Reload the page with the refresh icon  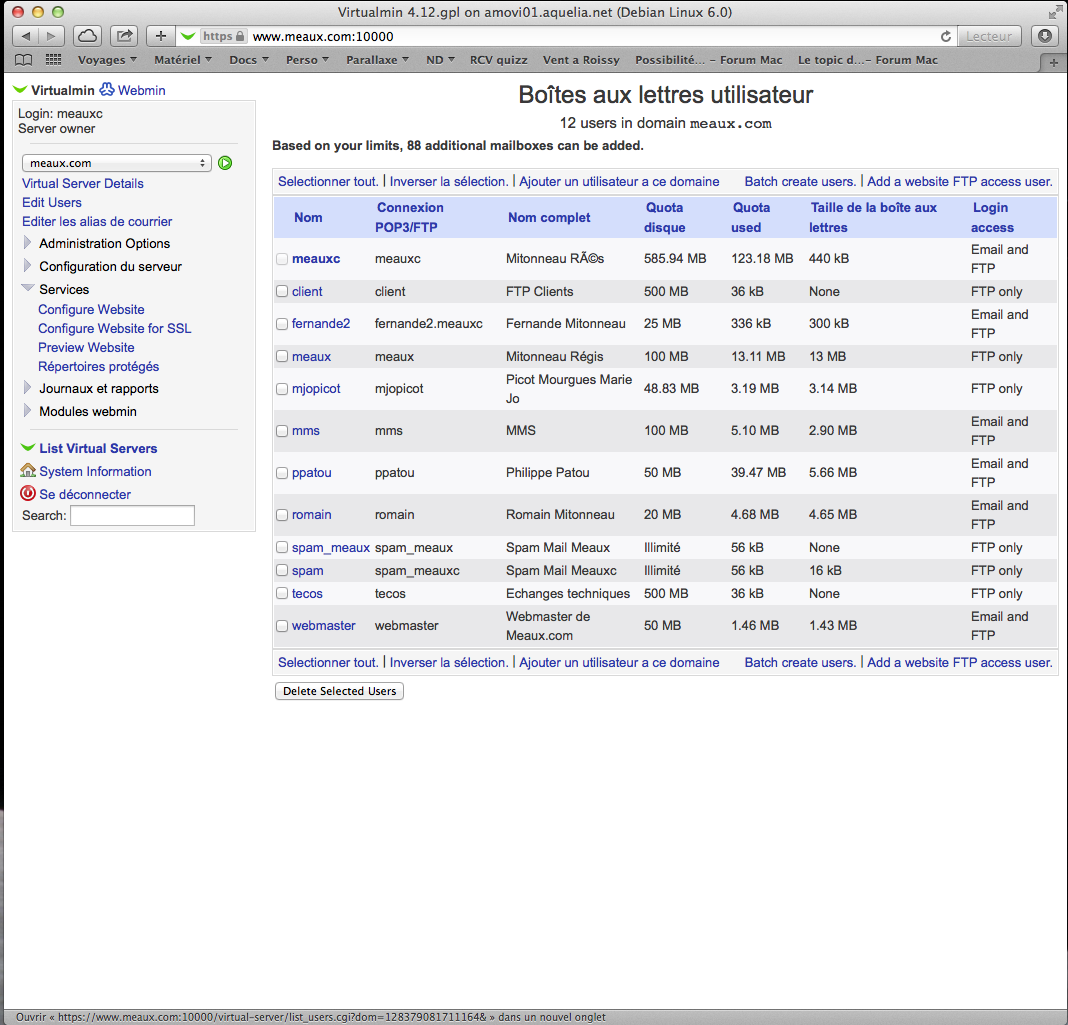(x=946, y=36)
